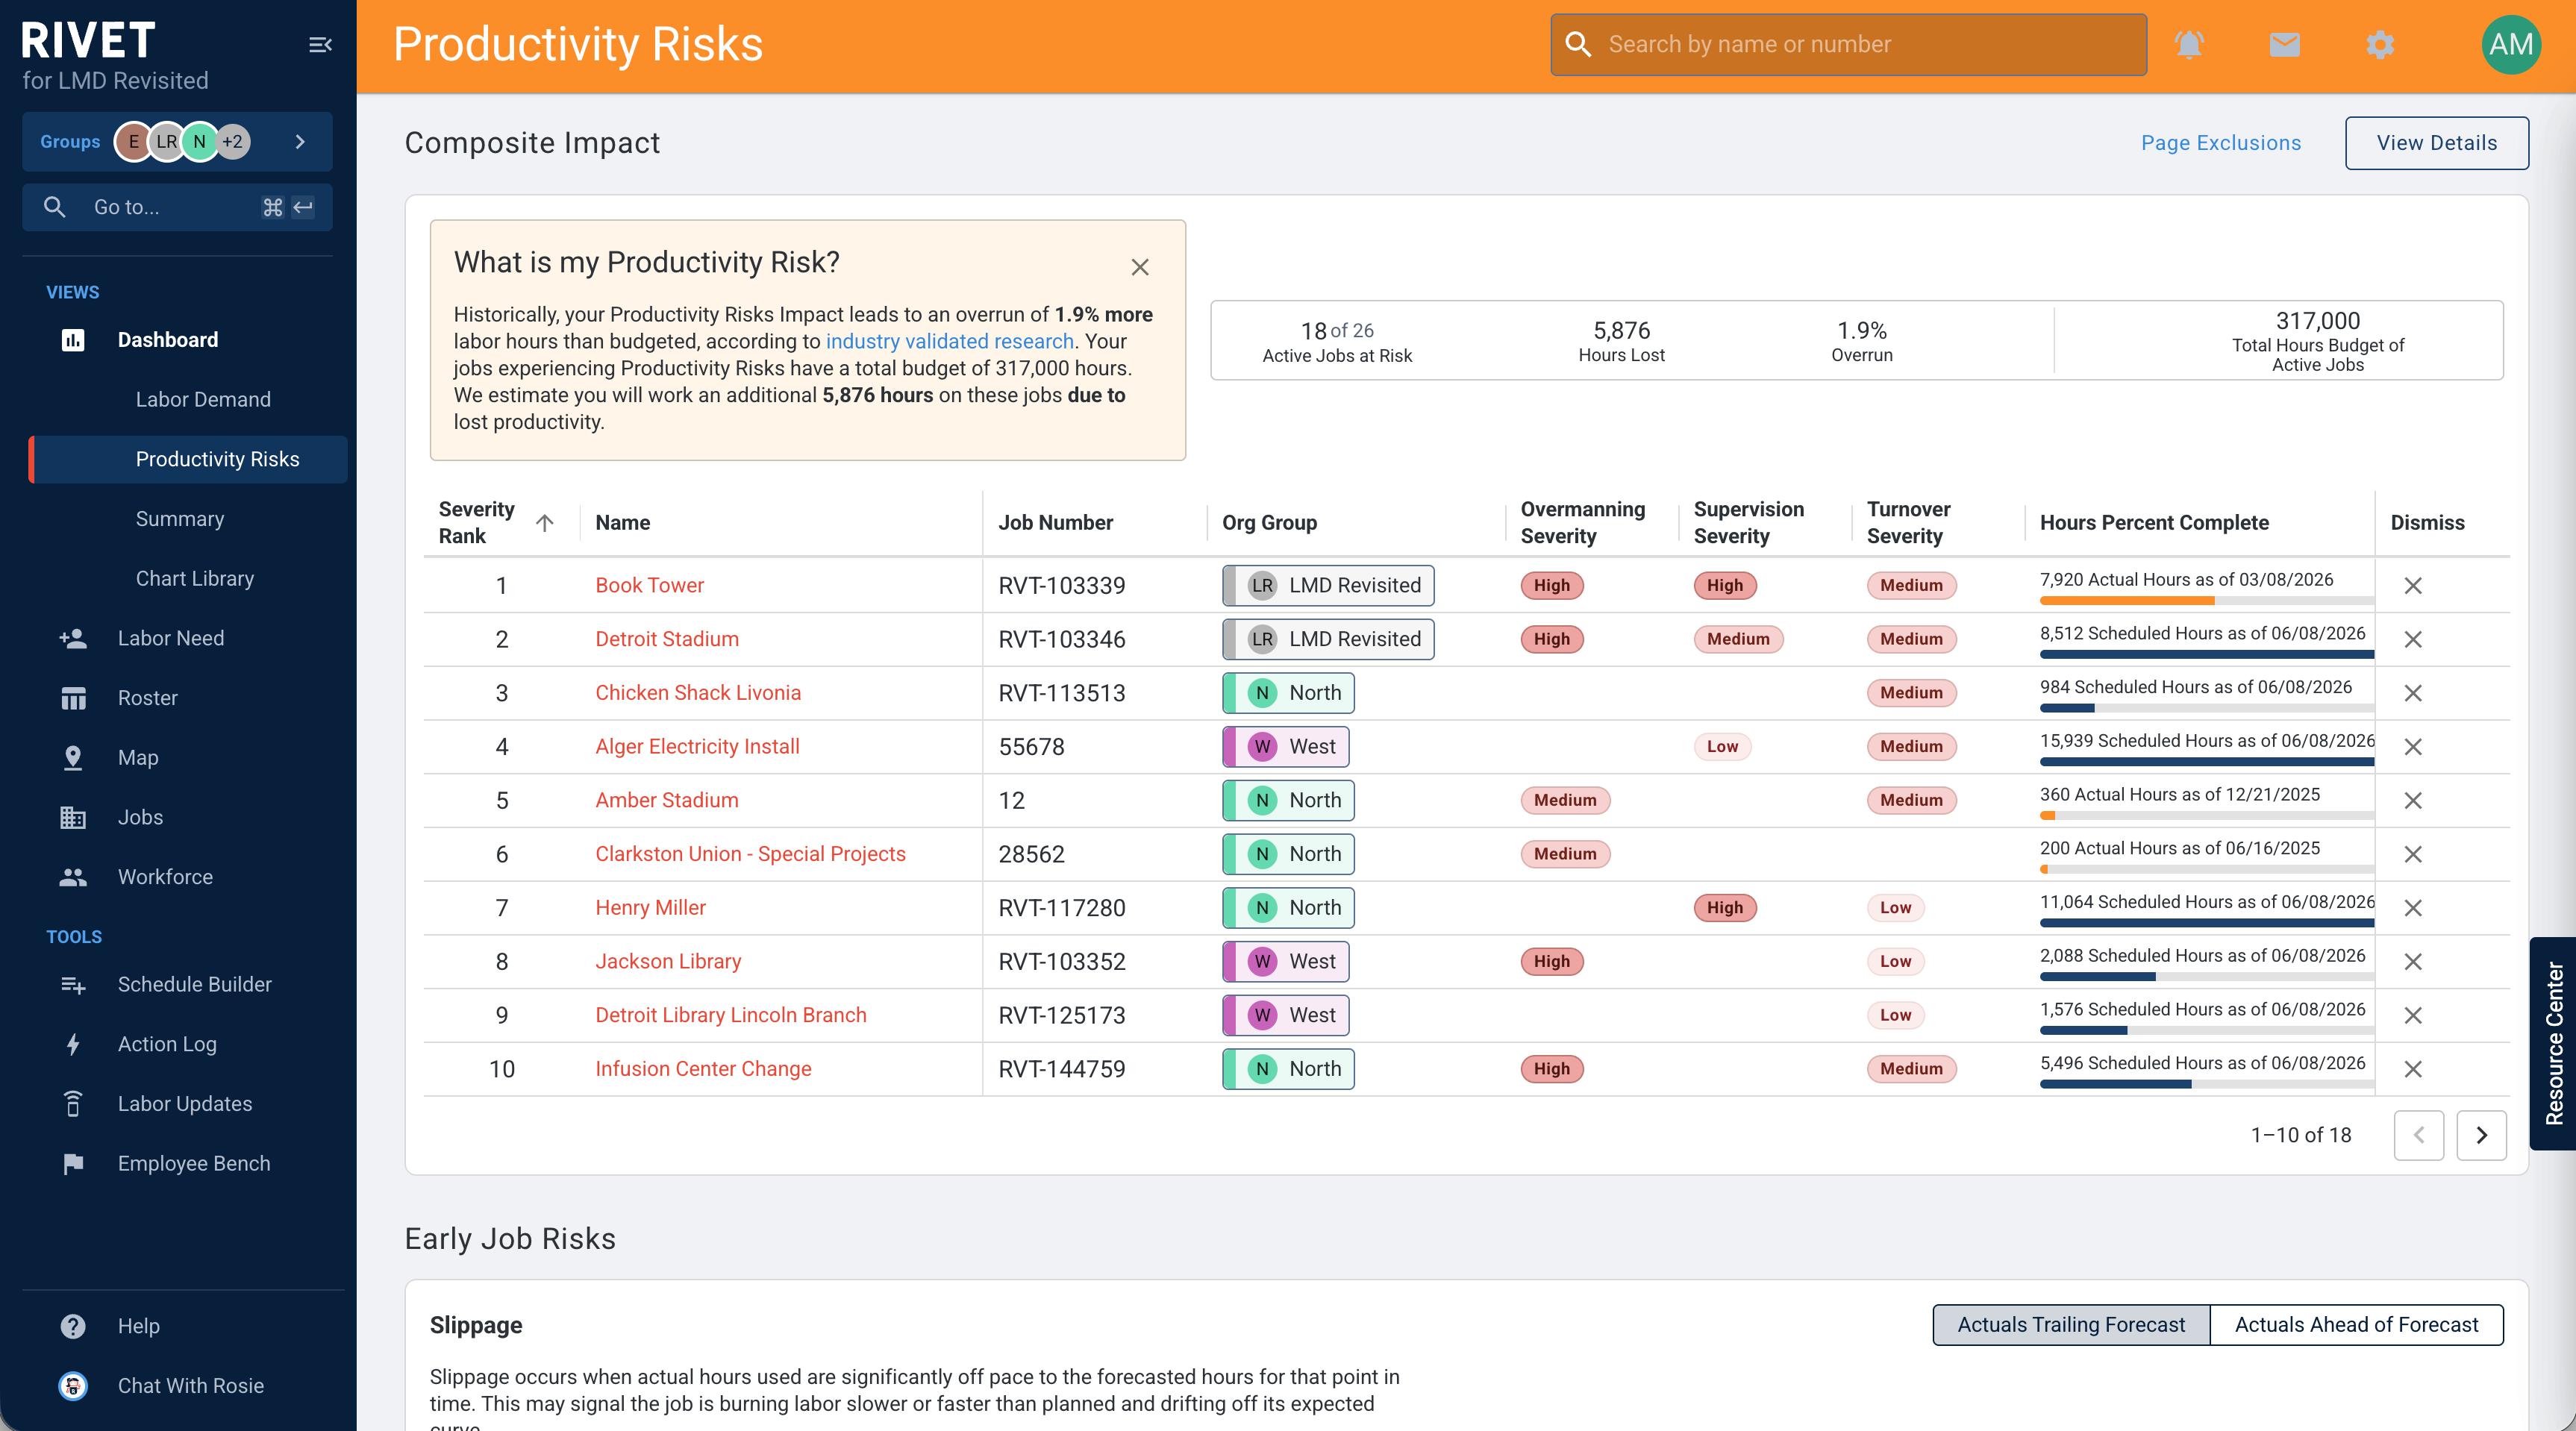The image size is (2576, 1431).
Task: Click Book Tower hours progress bar
Action: (x=2206, y=601)
